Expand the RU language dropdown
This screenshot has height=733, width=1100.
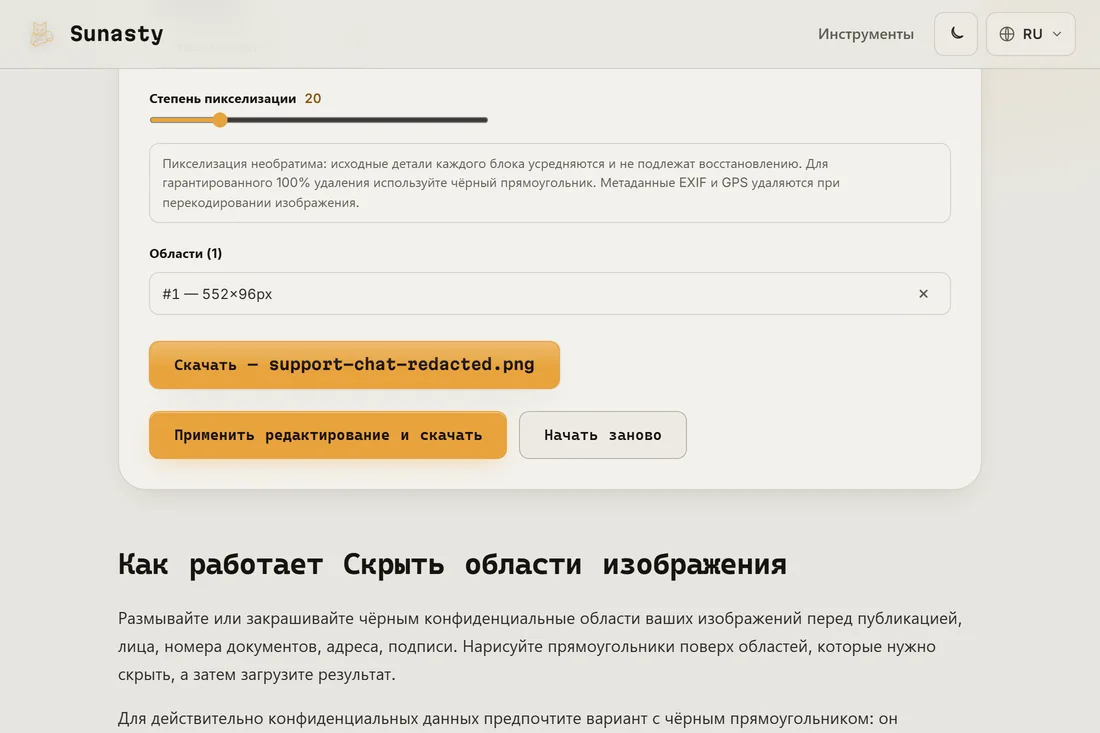1031,34
